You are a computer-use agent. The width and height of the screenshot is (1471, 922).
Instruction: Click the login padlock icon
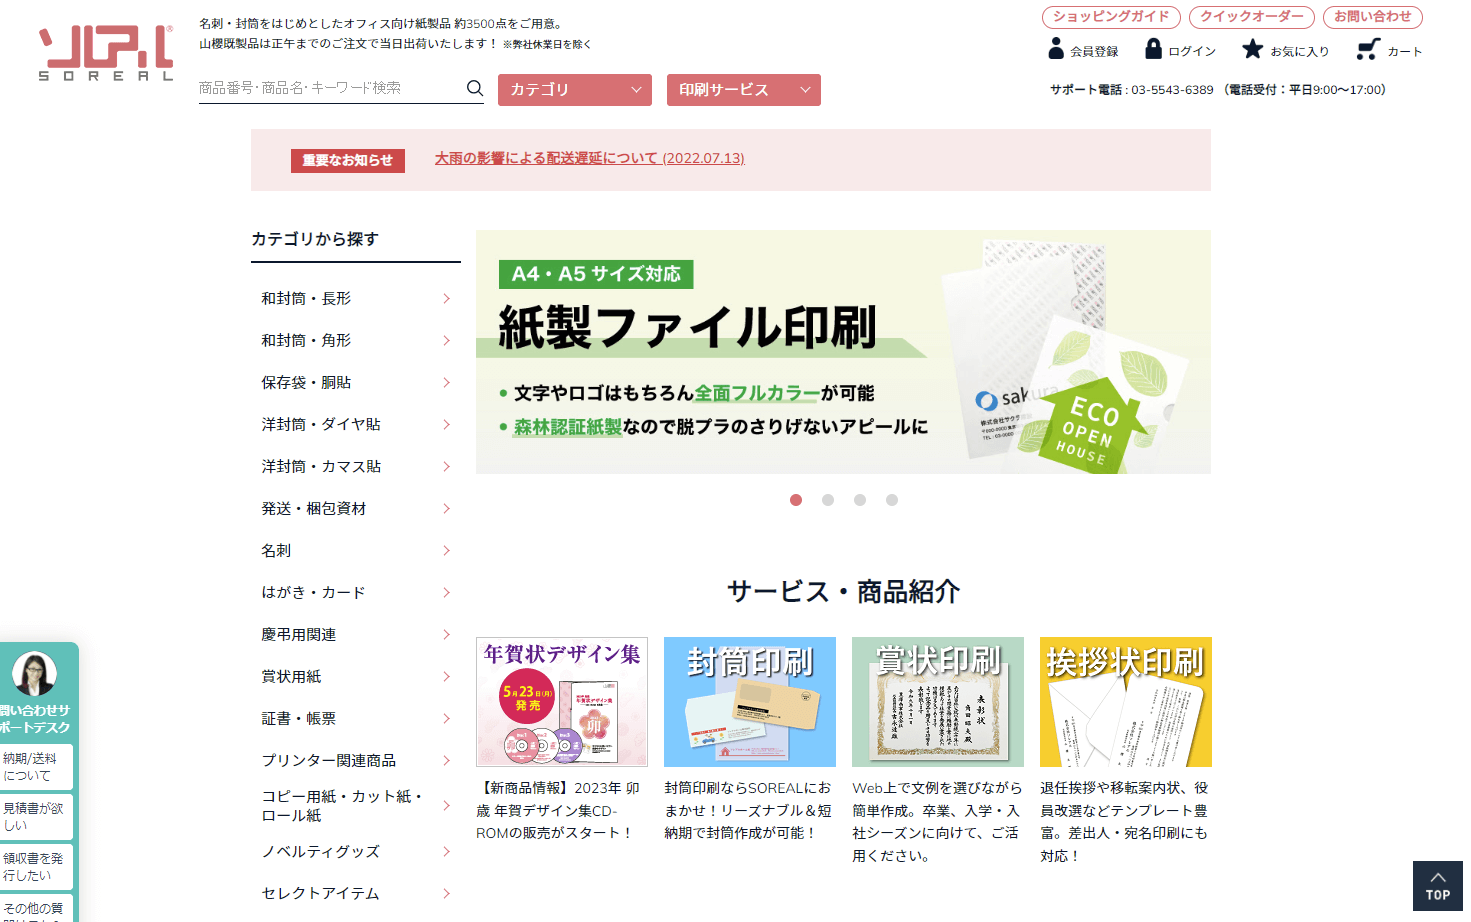1153,49
